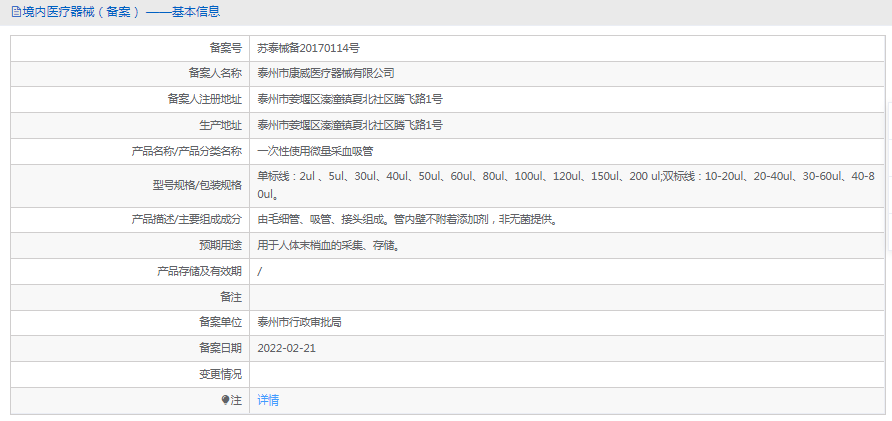
Task: Click the 产品存储及有效期 label
Action: [x=199, y=271]
